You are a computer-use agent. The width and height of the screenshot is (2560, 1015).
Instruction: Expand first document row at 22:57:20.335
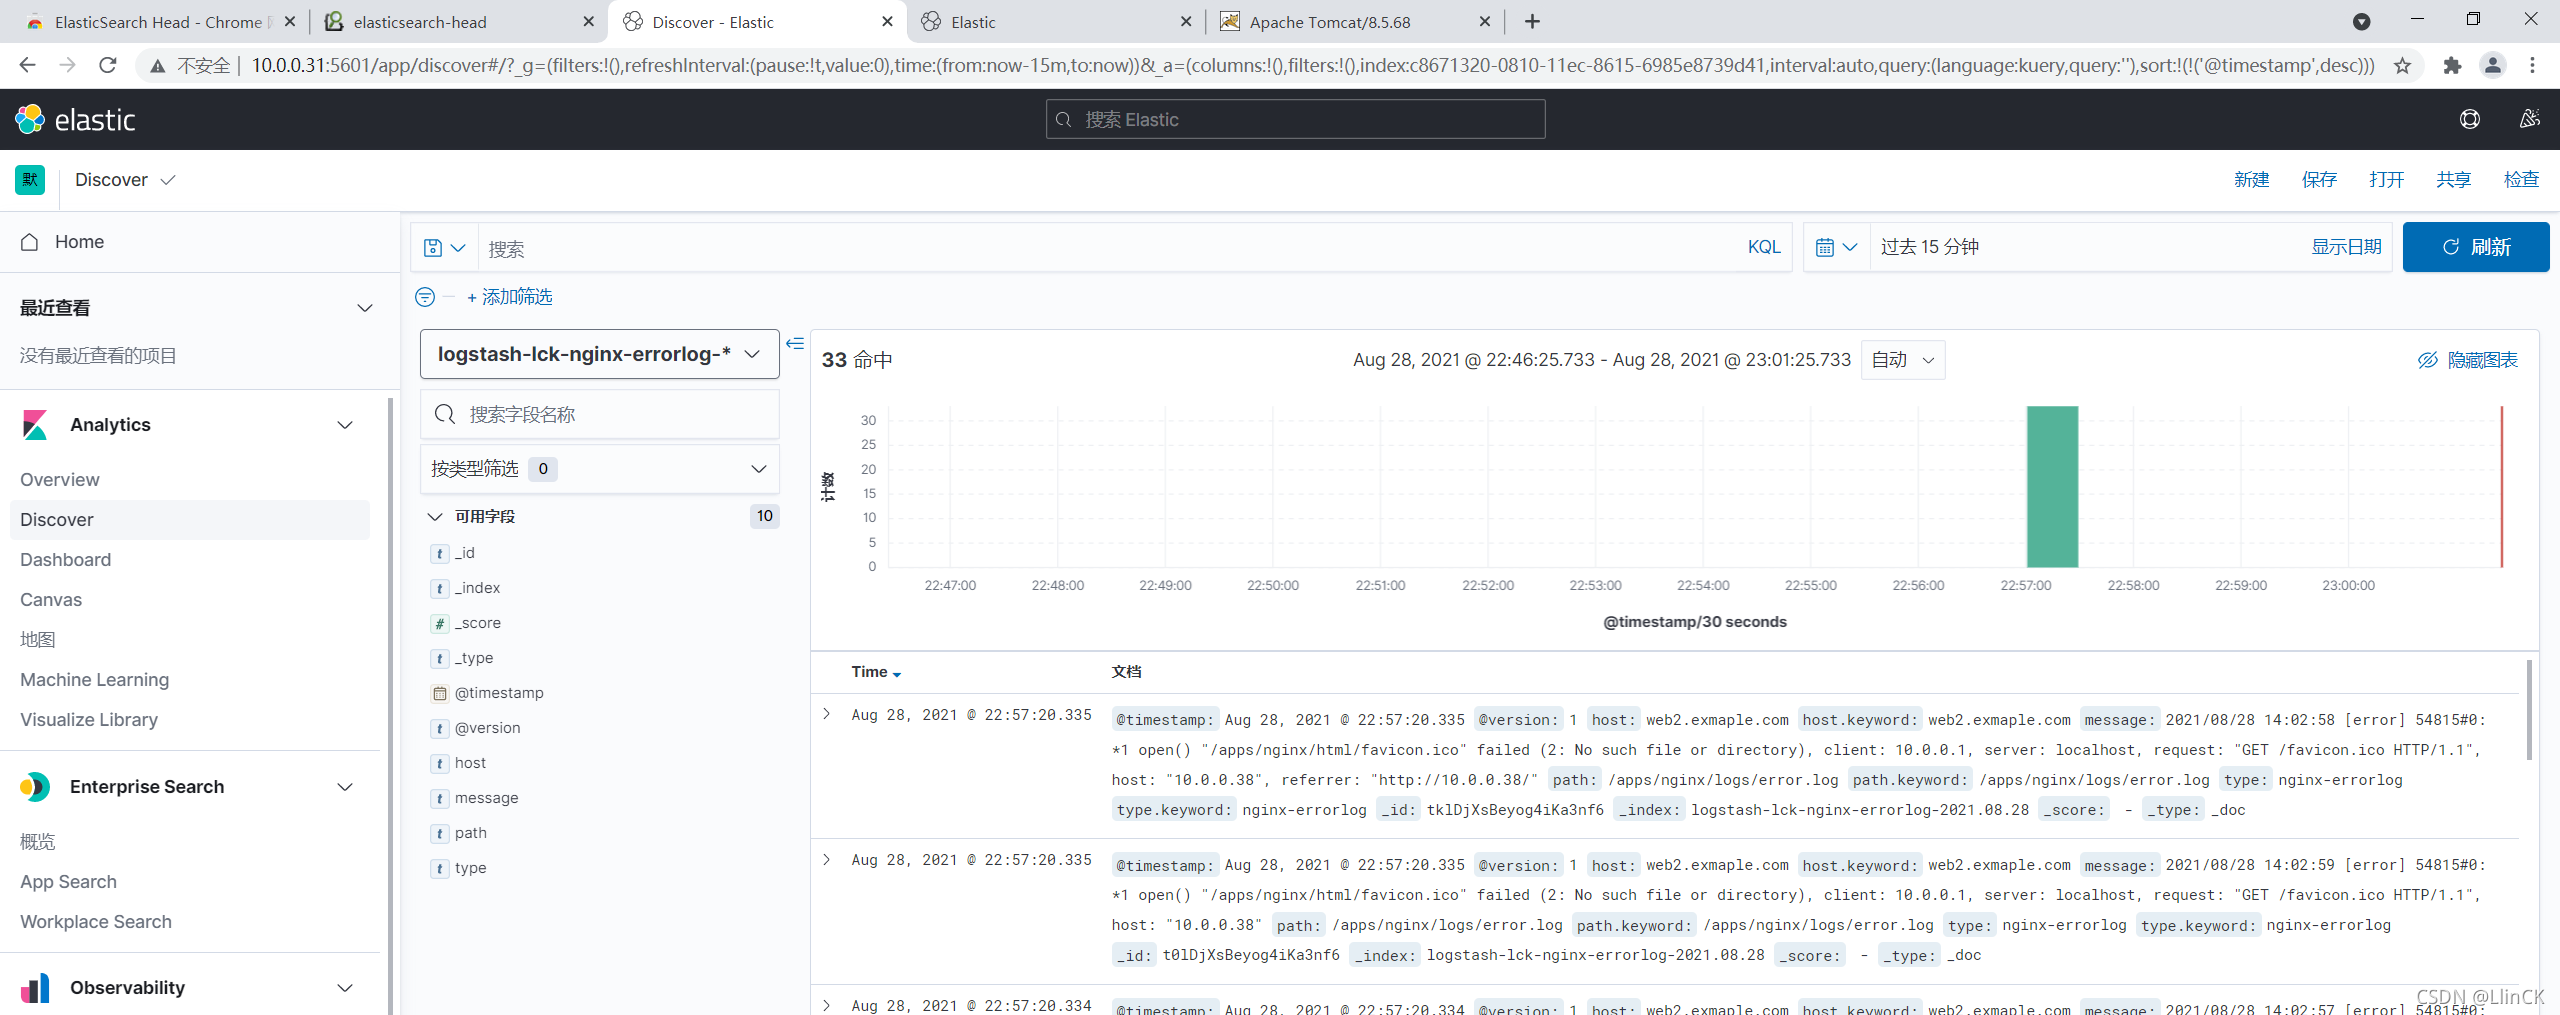pyautogui.click(x=827, y=714)
